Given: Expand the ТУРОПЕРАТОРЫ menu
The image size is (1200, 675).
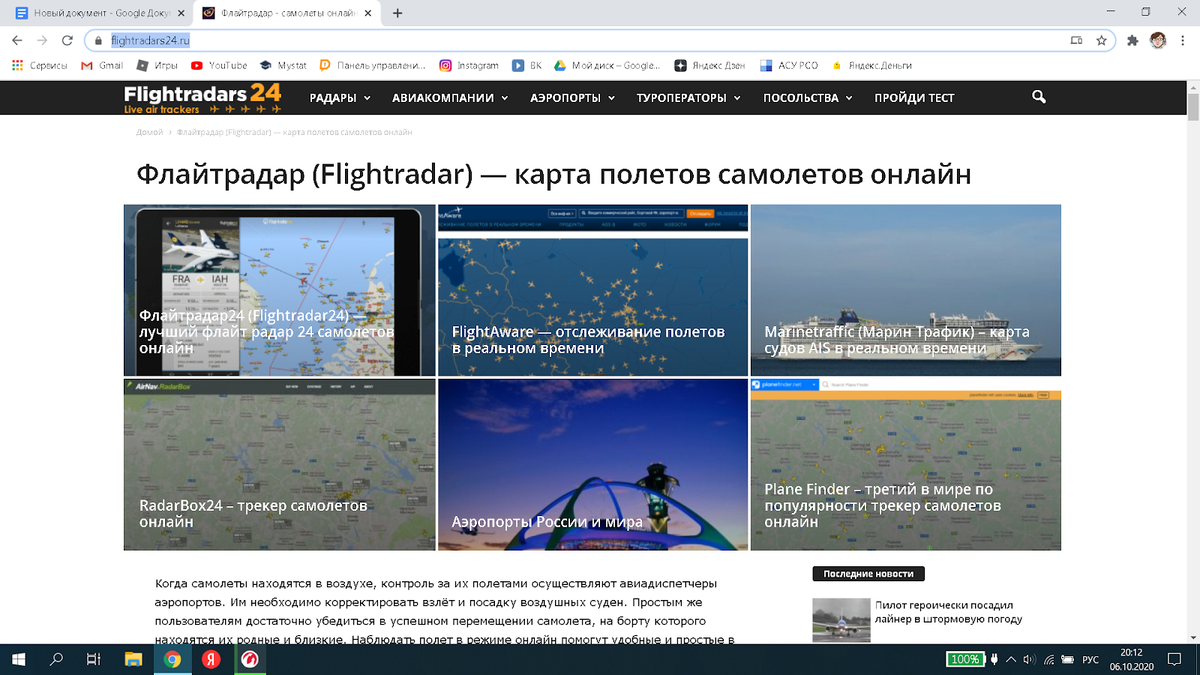Looking at the screenshot, I should tap(689, 98).
